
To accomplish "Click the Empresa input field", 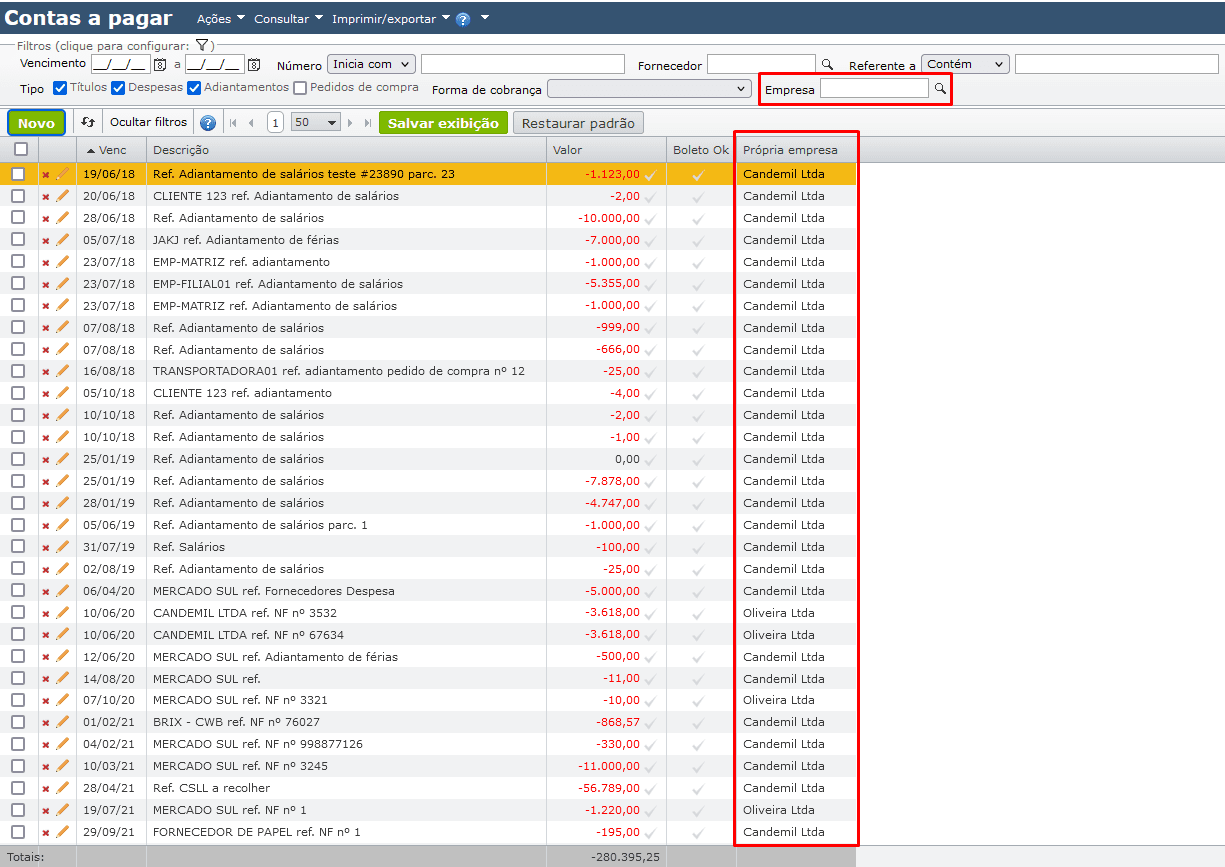I will click(x=874, y=89).
